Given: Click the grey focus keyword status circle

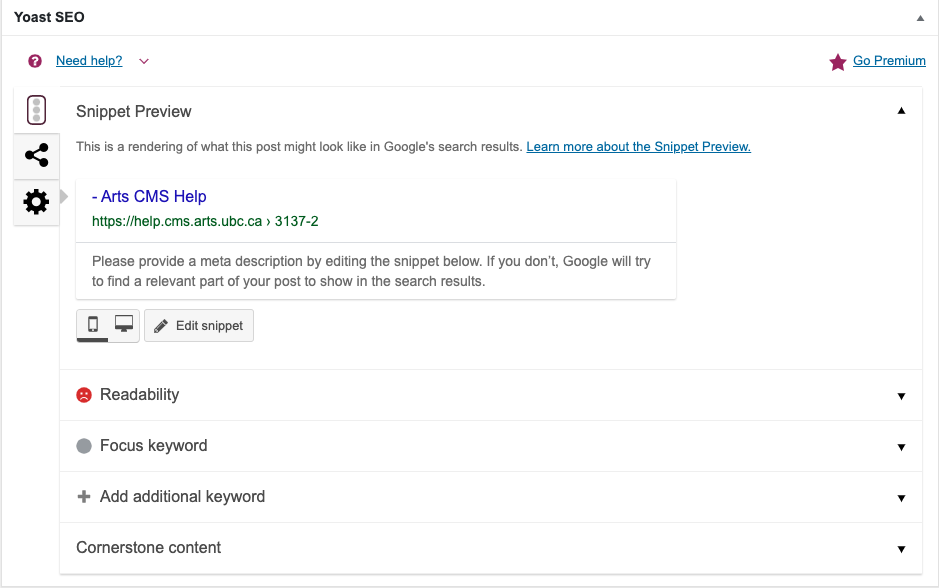Looking at the screenshot, I should pyautogui.click(x=84, y=446).
